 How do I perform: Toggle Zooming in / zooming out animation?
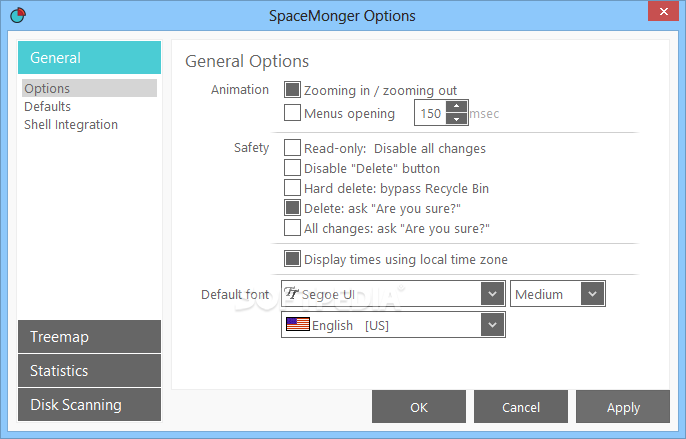click(292, 90)
